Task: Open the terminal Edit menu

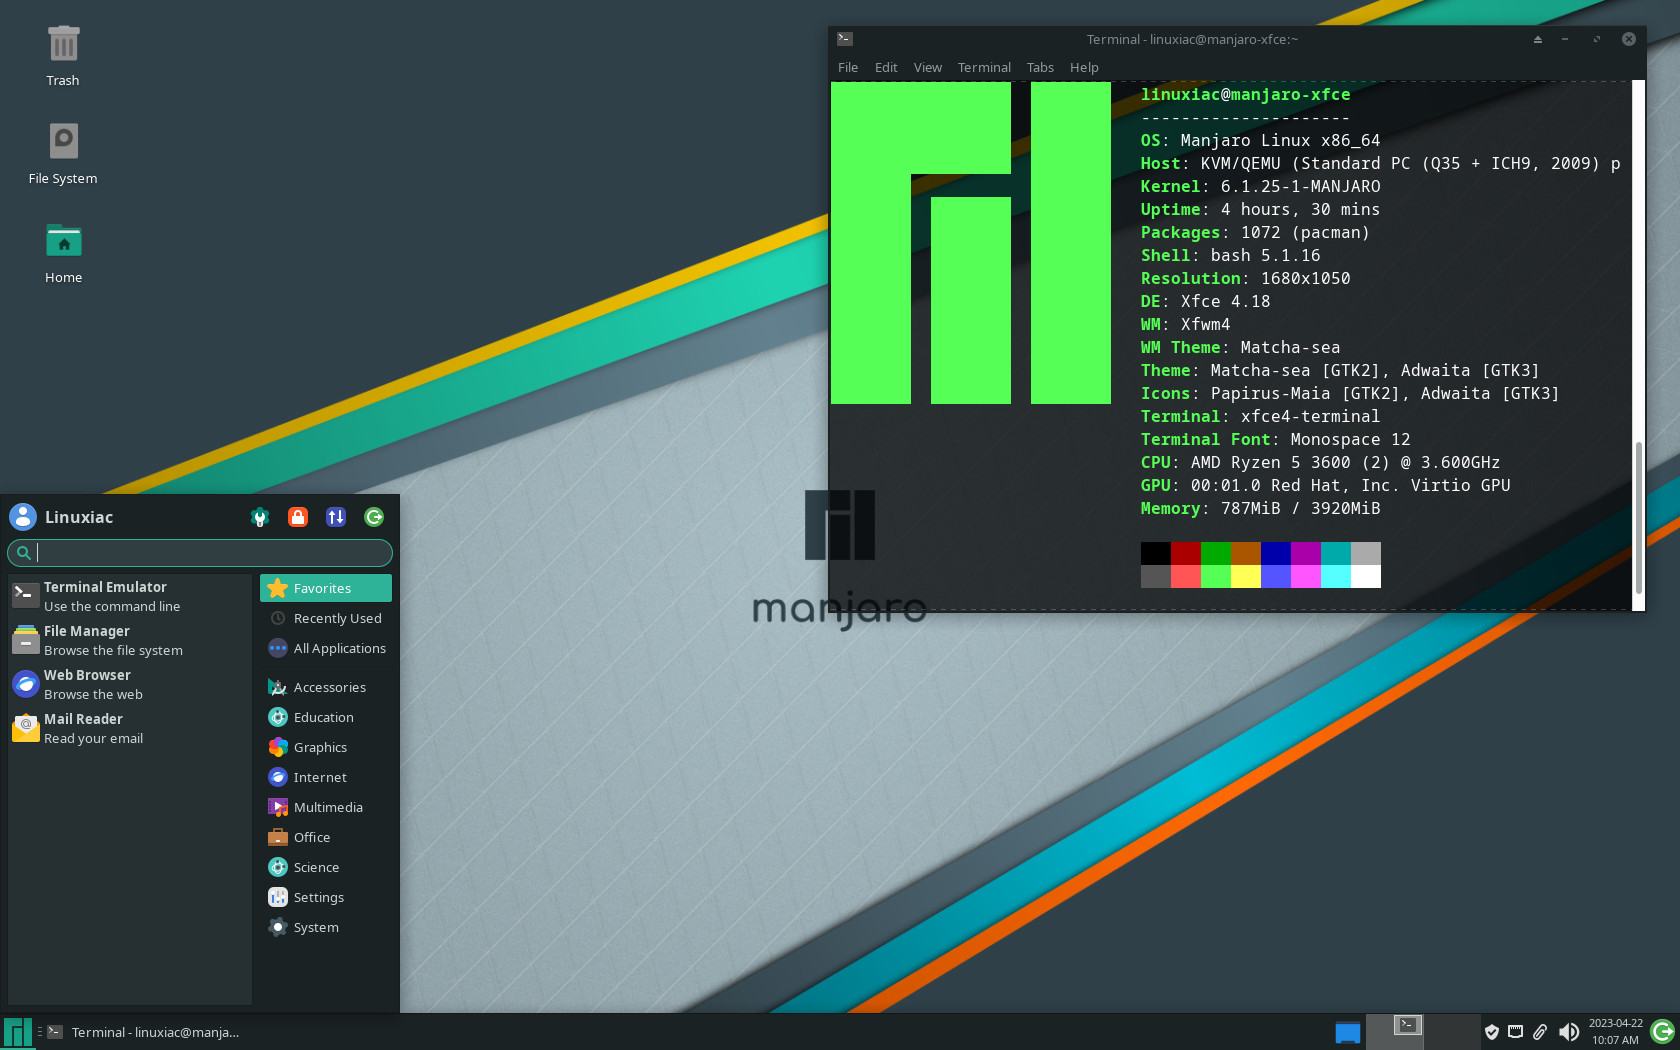Action: click(886, 67)
